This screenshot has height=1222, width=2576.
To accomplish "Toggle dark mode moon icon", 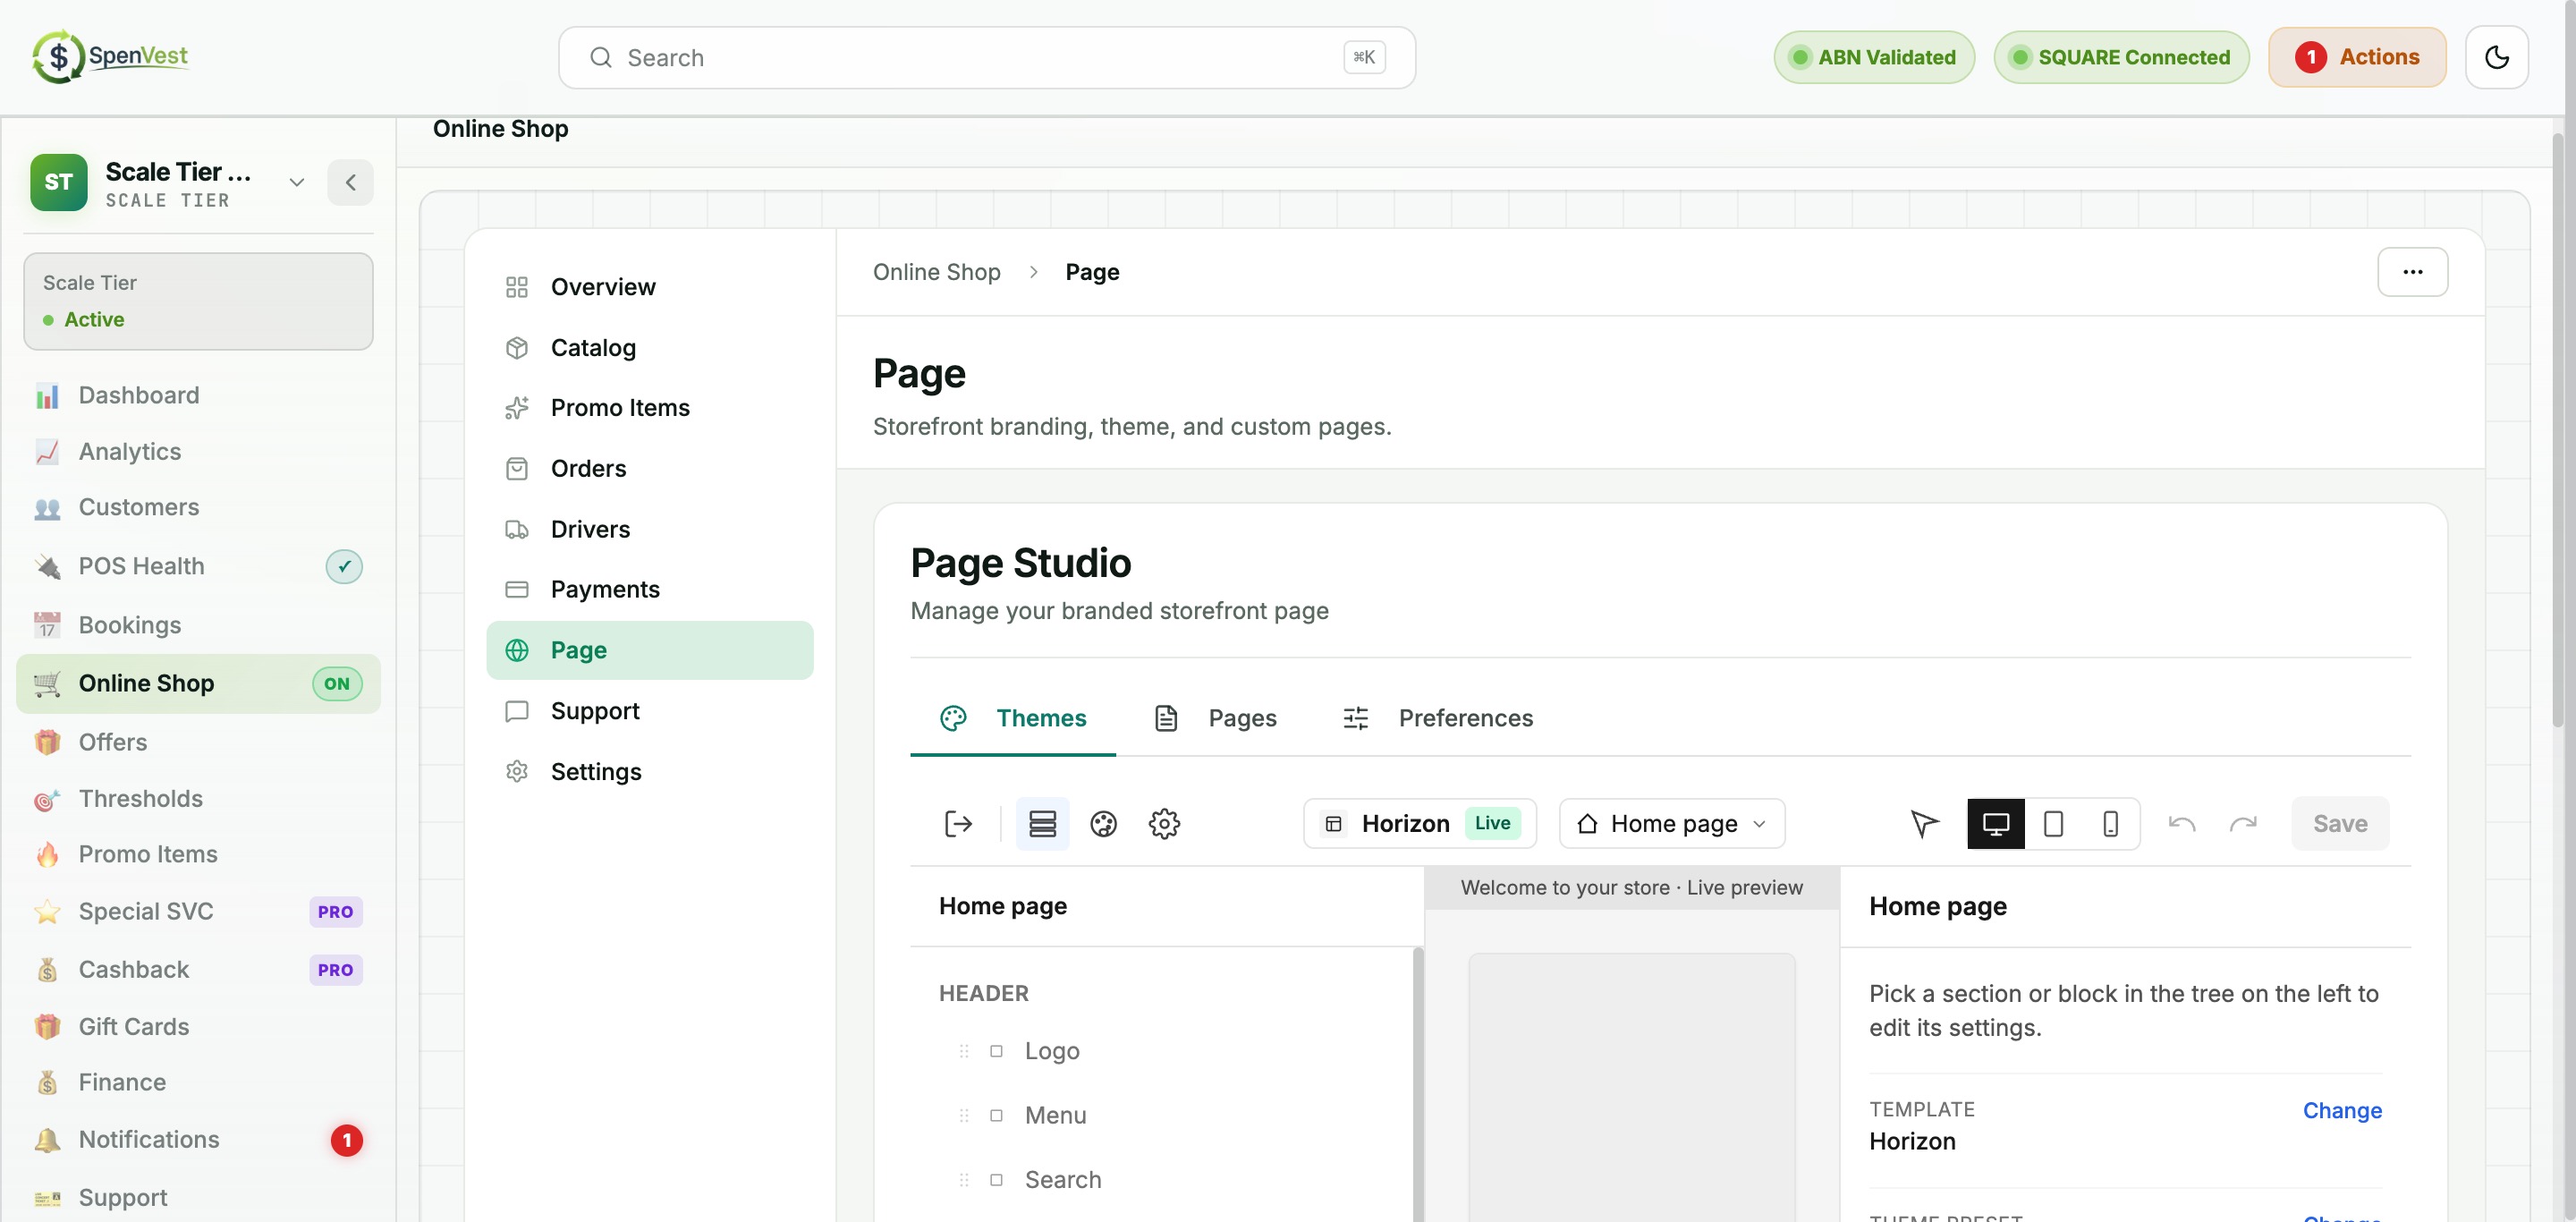I will 2496,57.
